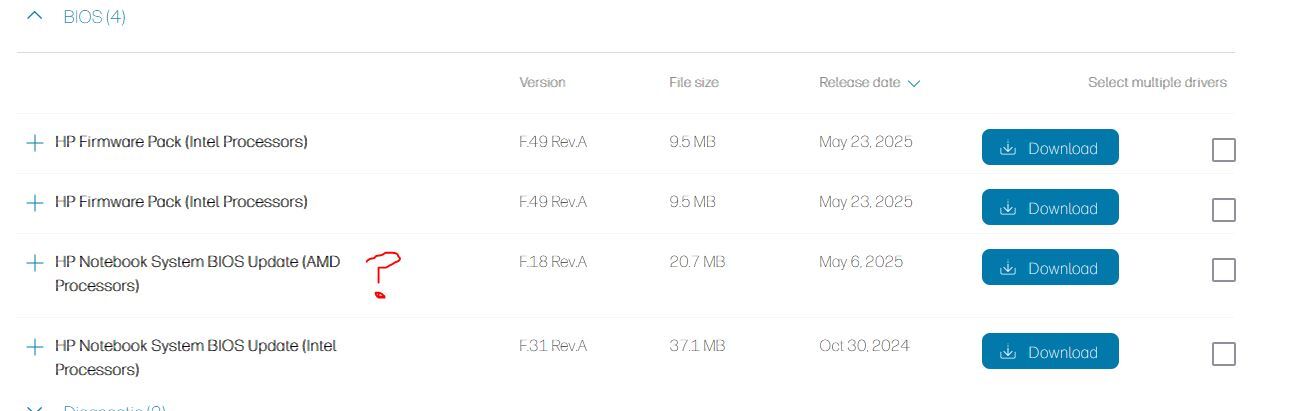Toggle Release date sort arrow
The height and width of the screenshot is (411, 1294).
(x=913, y=83)
